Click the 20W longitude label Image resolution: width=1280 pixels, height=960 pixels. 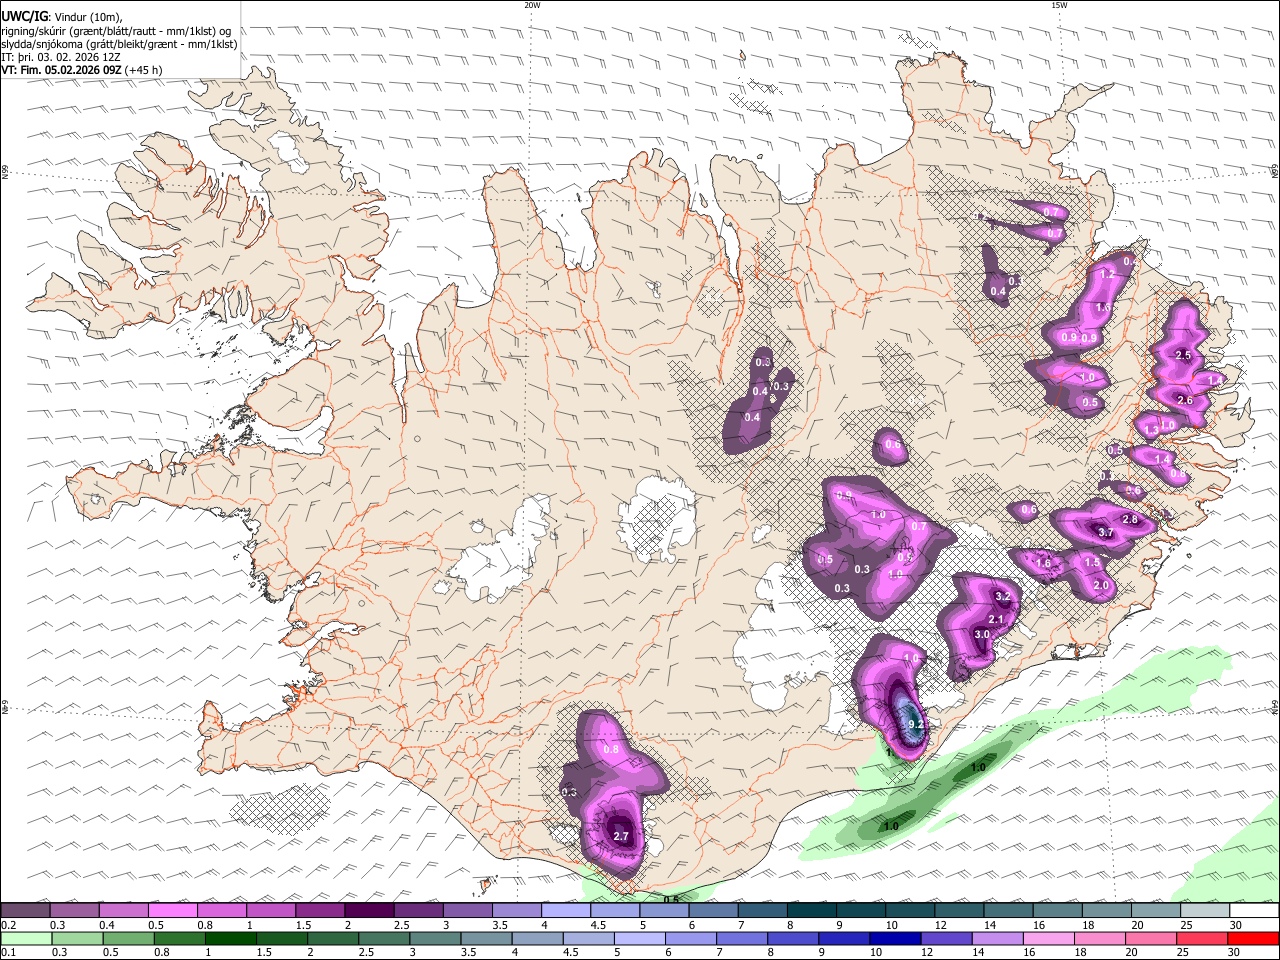click(x=532, y=5)
